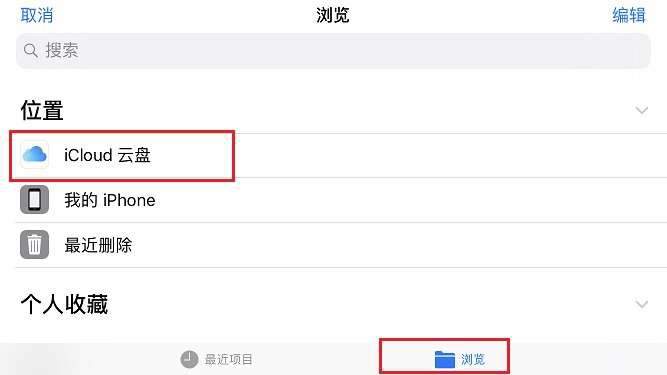The width and height of the screenshot is (667, 375).
Task: Open the iCloud 云盘 cloud icon
Action: click(x=34, y=155)
